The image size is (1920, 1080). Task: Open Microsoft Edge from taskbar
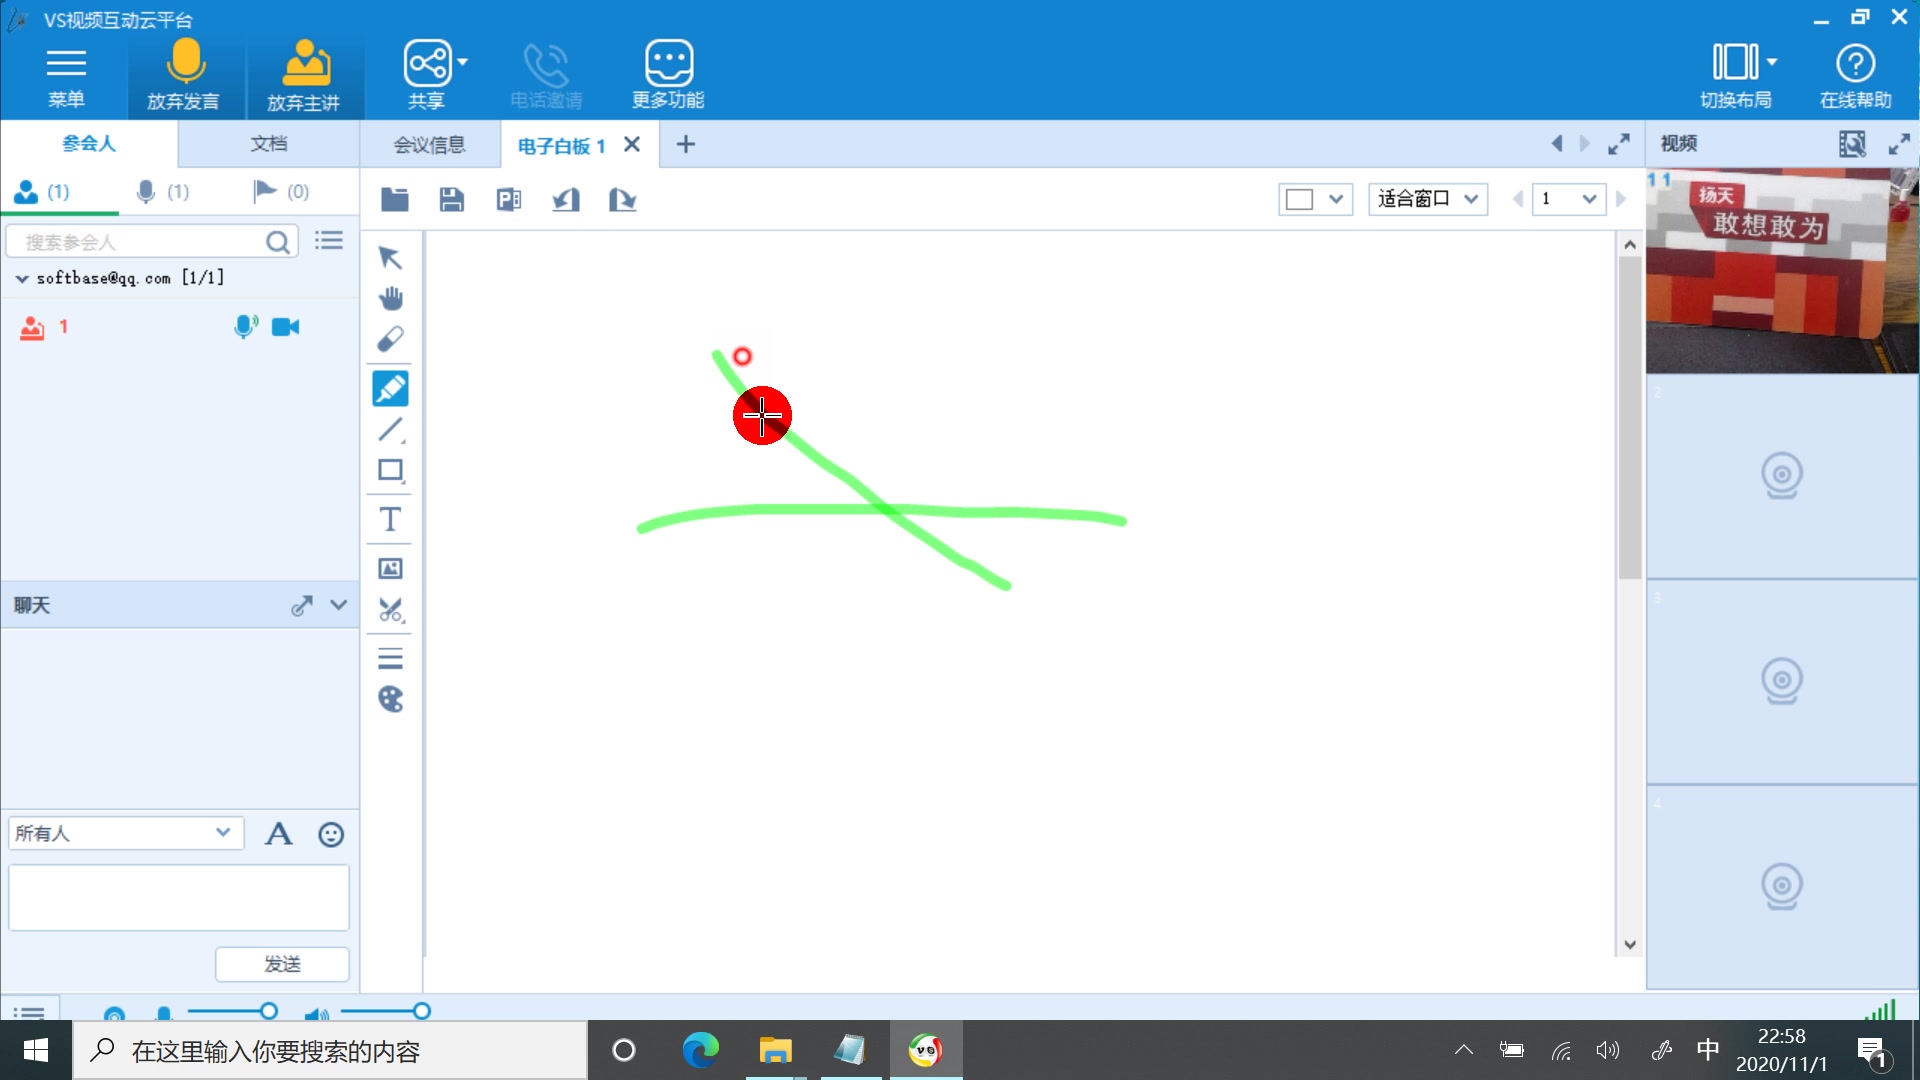[x=700, y=1050]
